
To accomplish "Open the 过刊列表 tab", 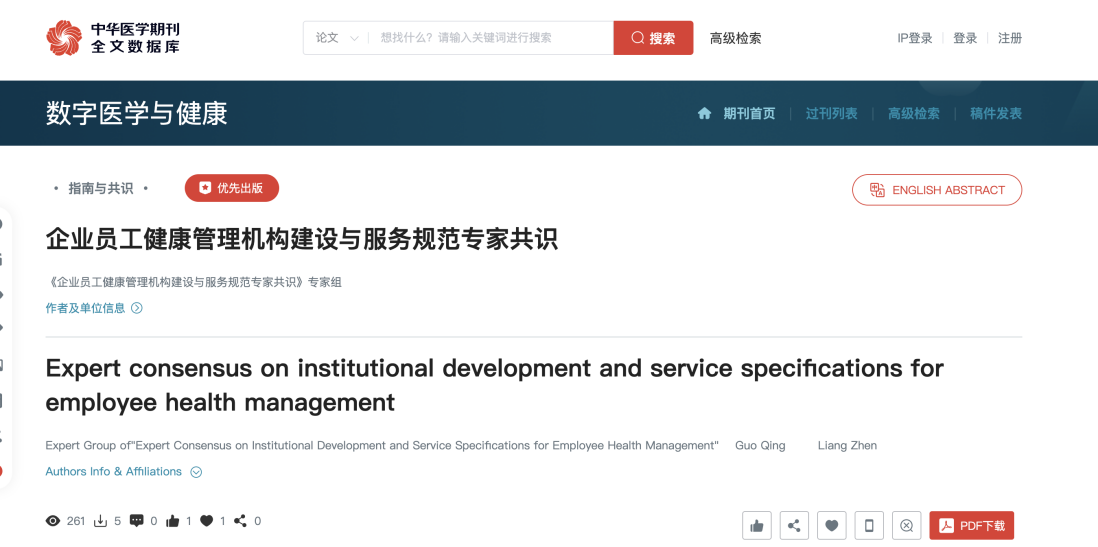I will [x=831, y=114].
